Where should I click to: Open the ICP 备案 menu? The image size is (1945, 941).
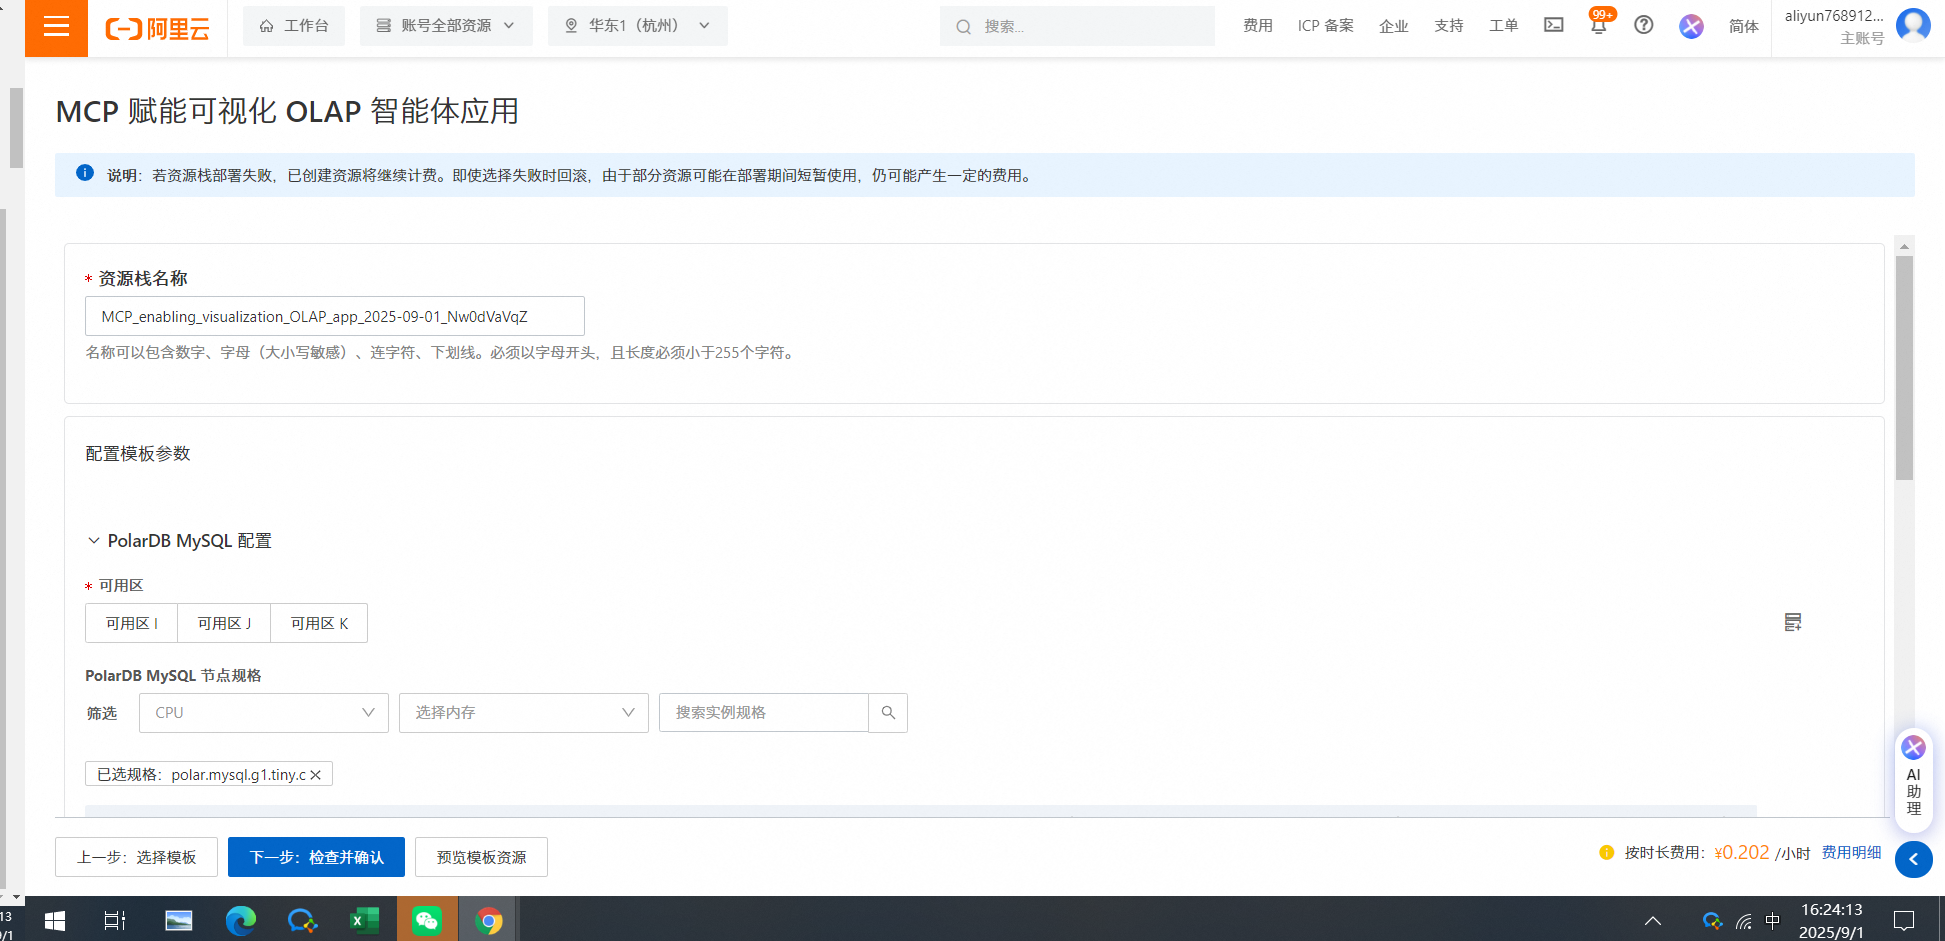tap(1326, 26)
